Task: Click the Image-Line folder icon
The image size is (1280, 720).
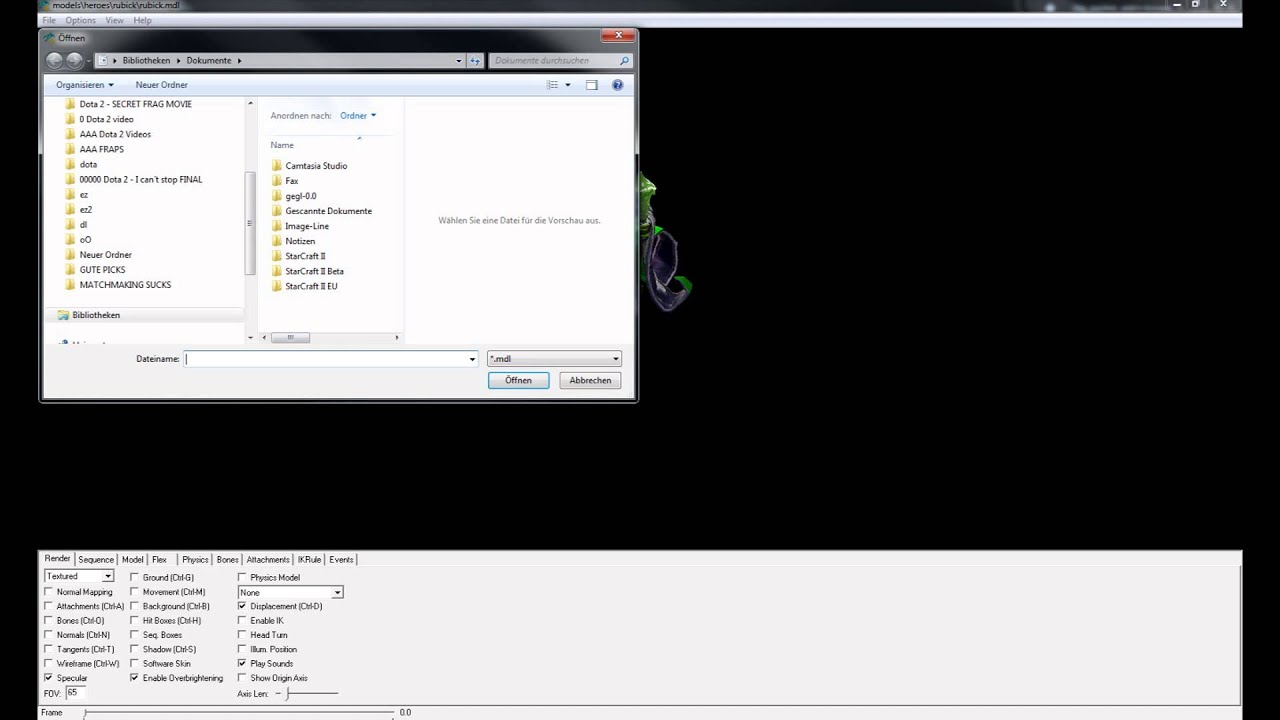Action: tap(277, 226)
